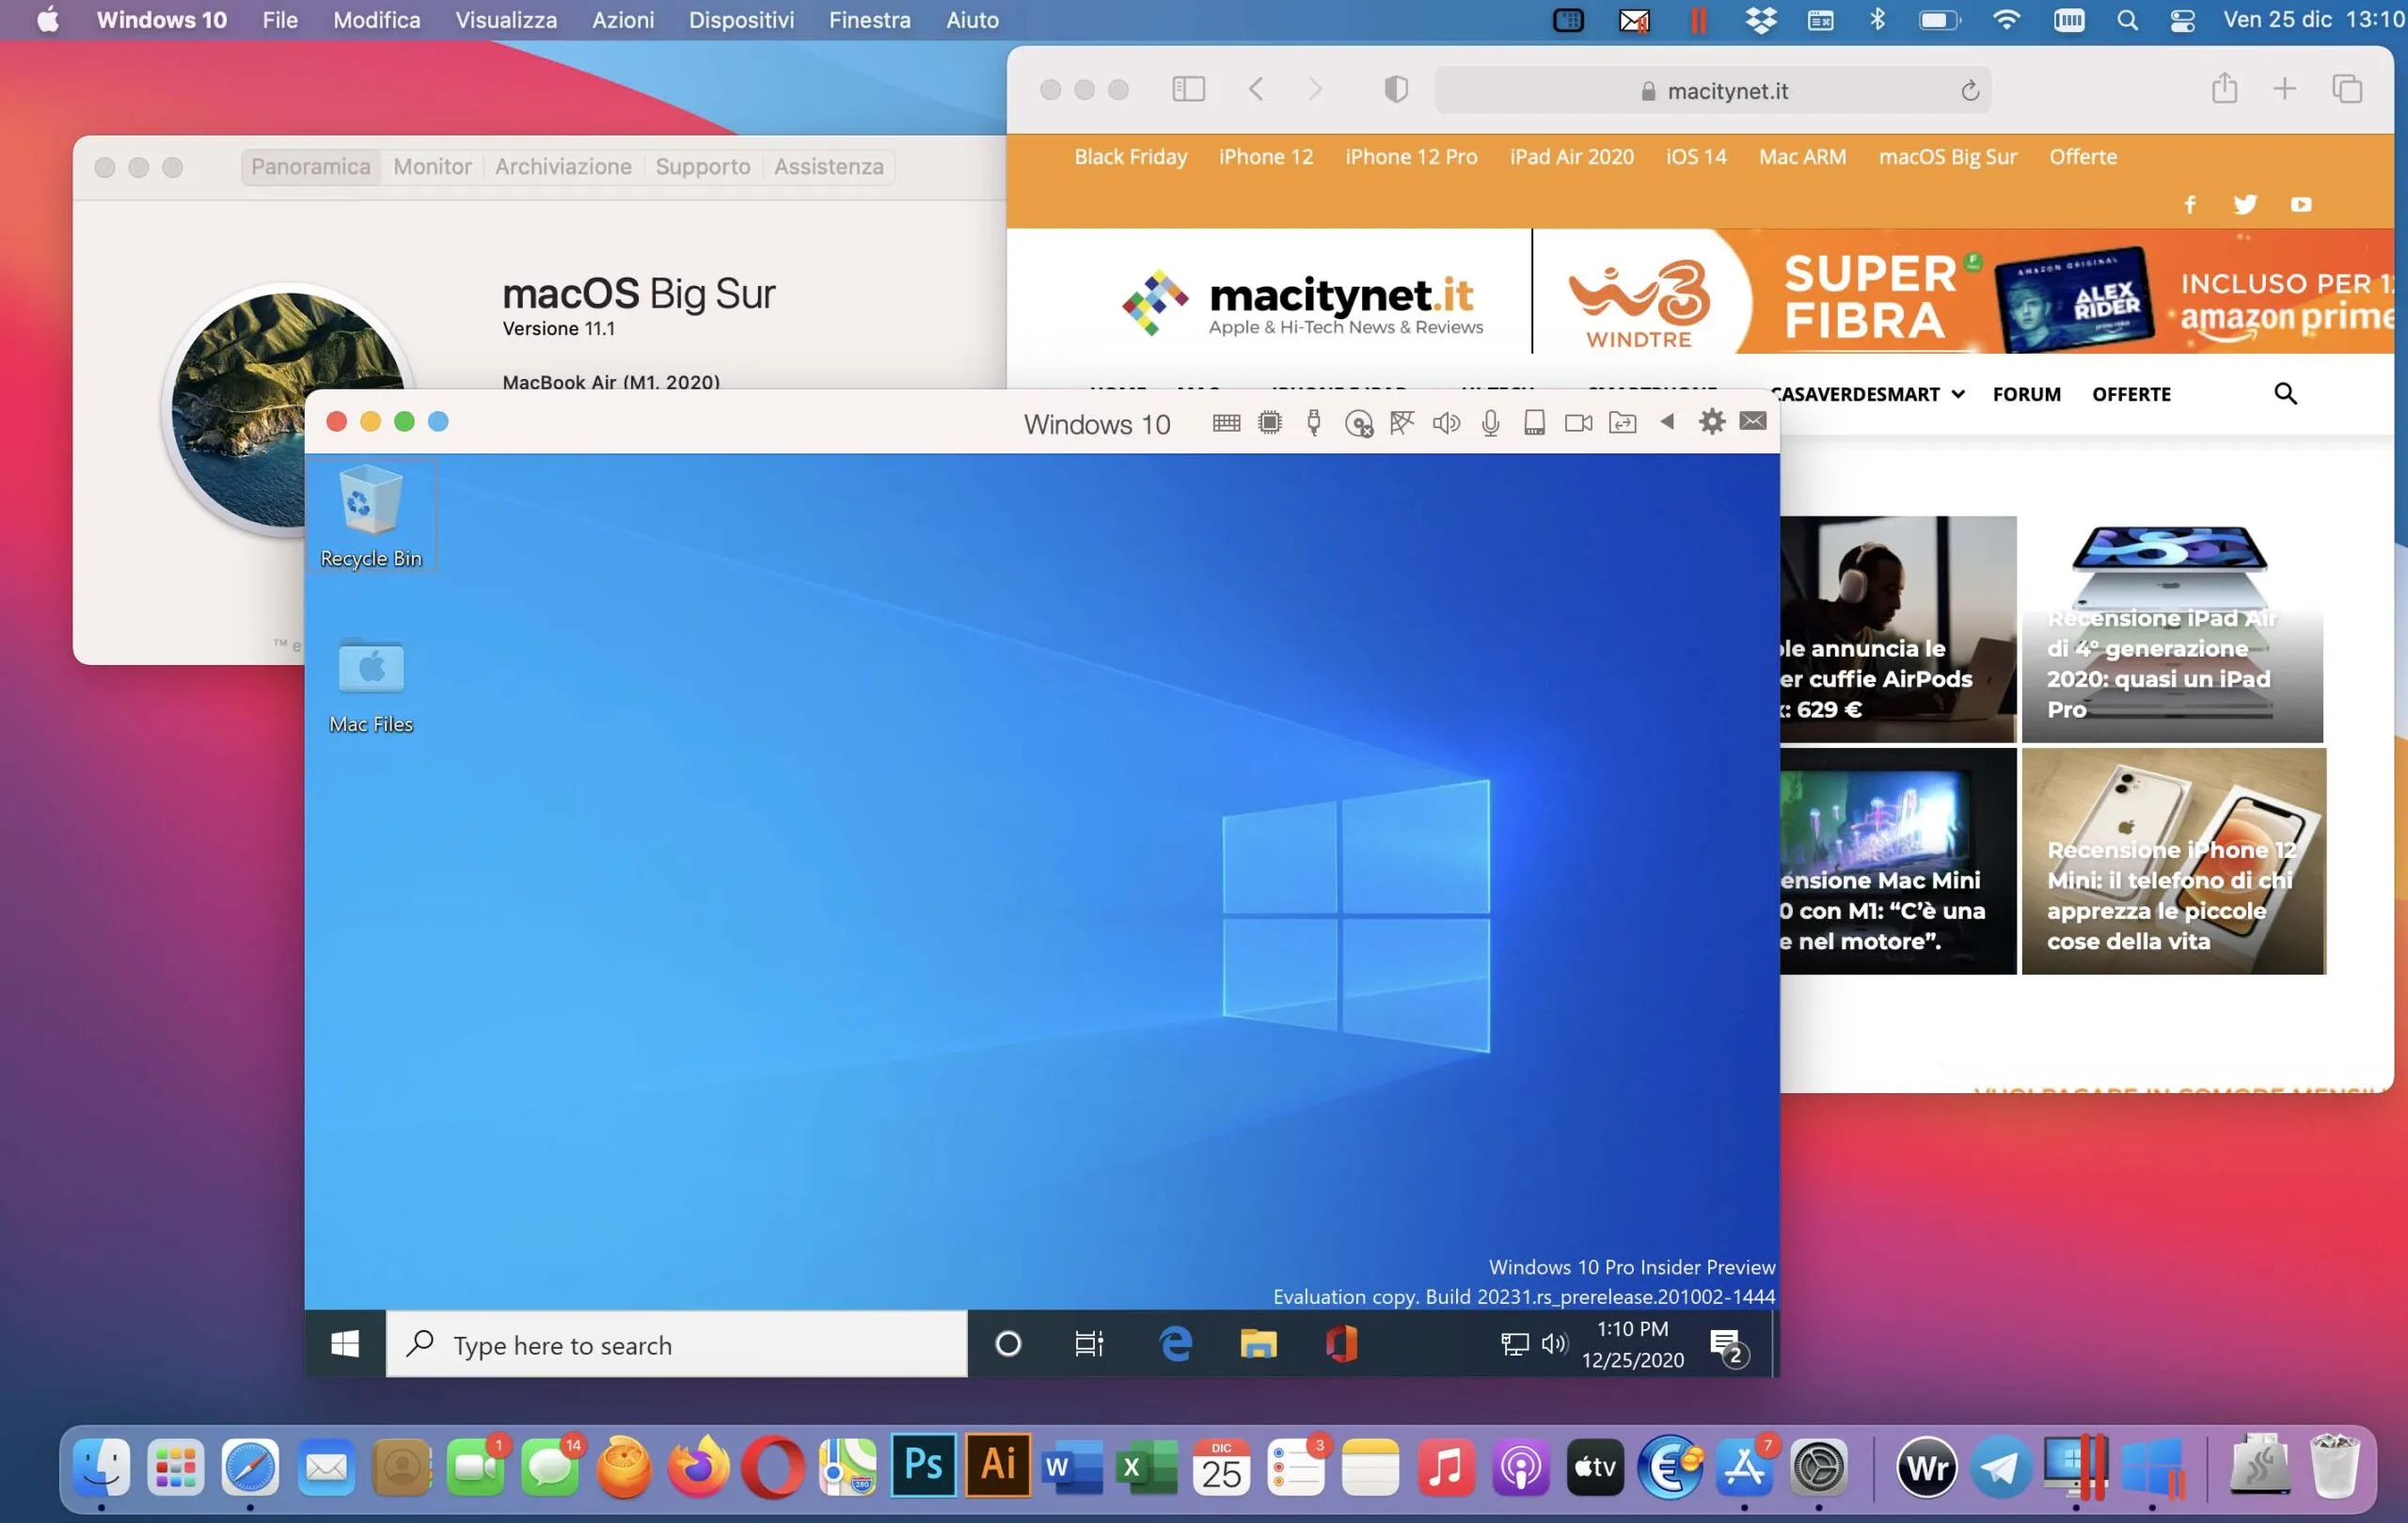Open Parallels configuration with the gear icon
2408x1523 pixels.
pyautogui.click(x=1712, y=422)
